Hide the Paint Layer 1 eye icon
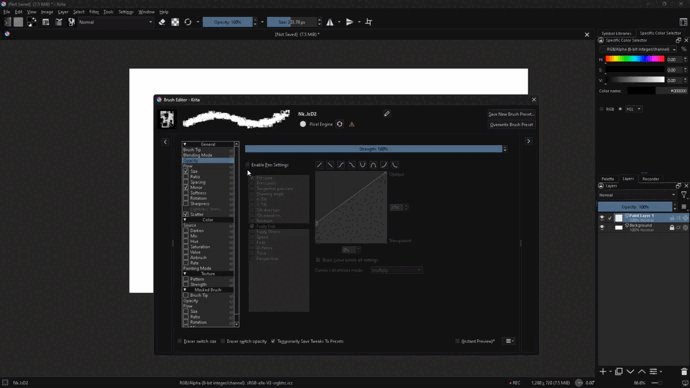This screenshot has width=690, height=388. click(x=602, y=218)
